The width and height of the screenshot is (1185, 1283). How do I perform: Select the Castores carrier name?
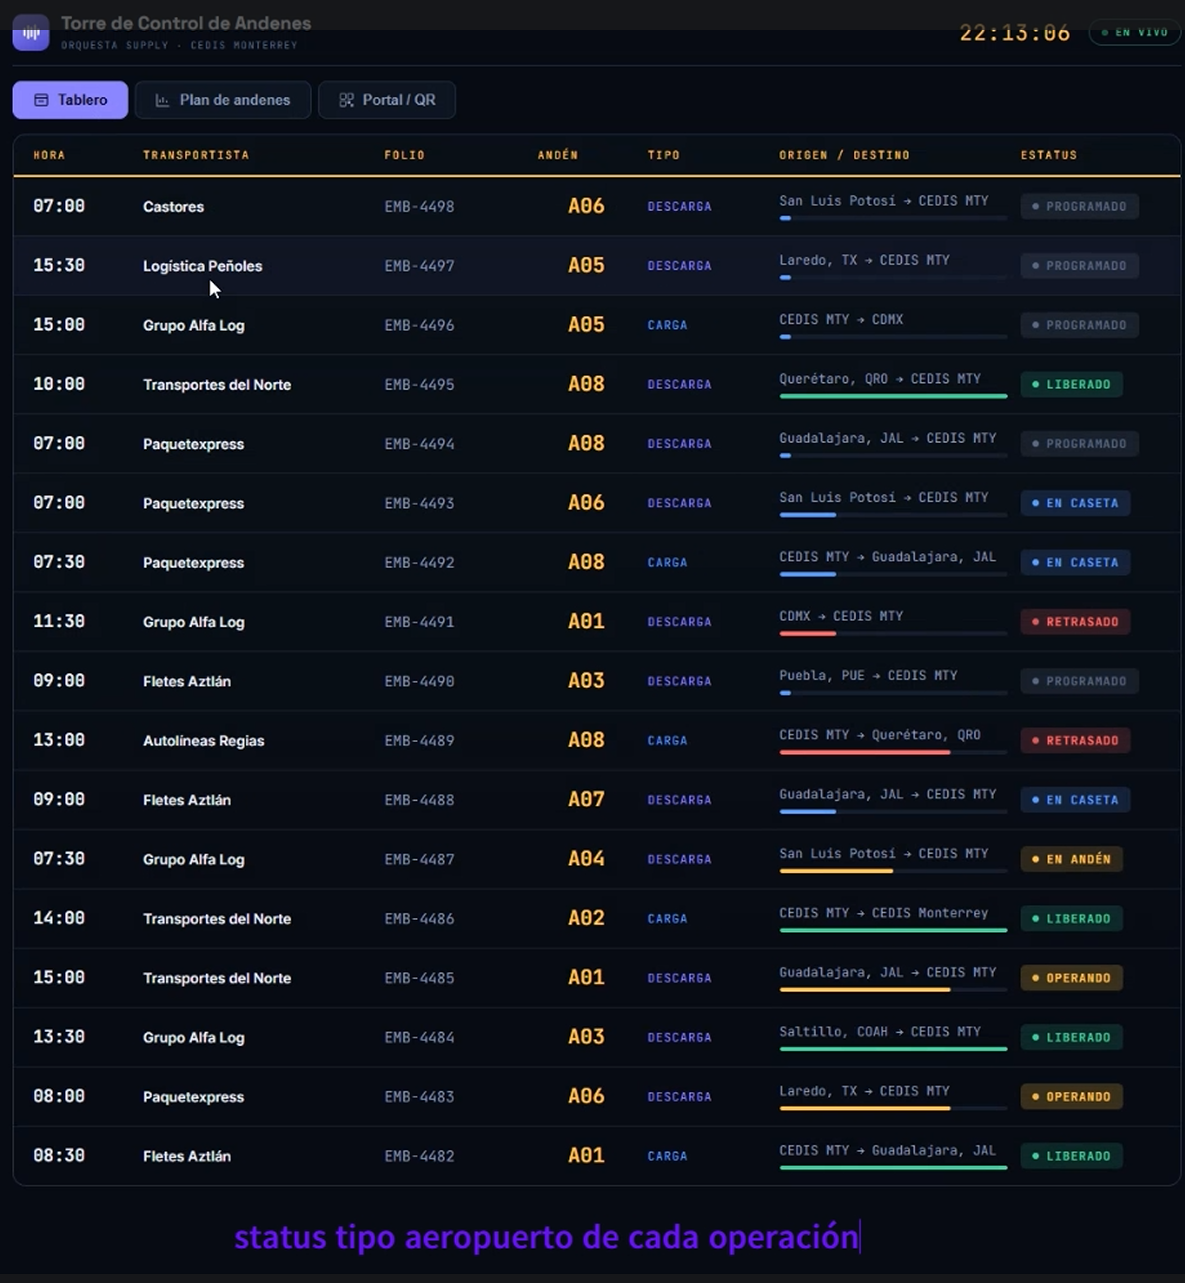point(173,207)
